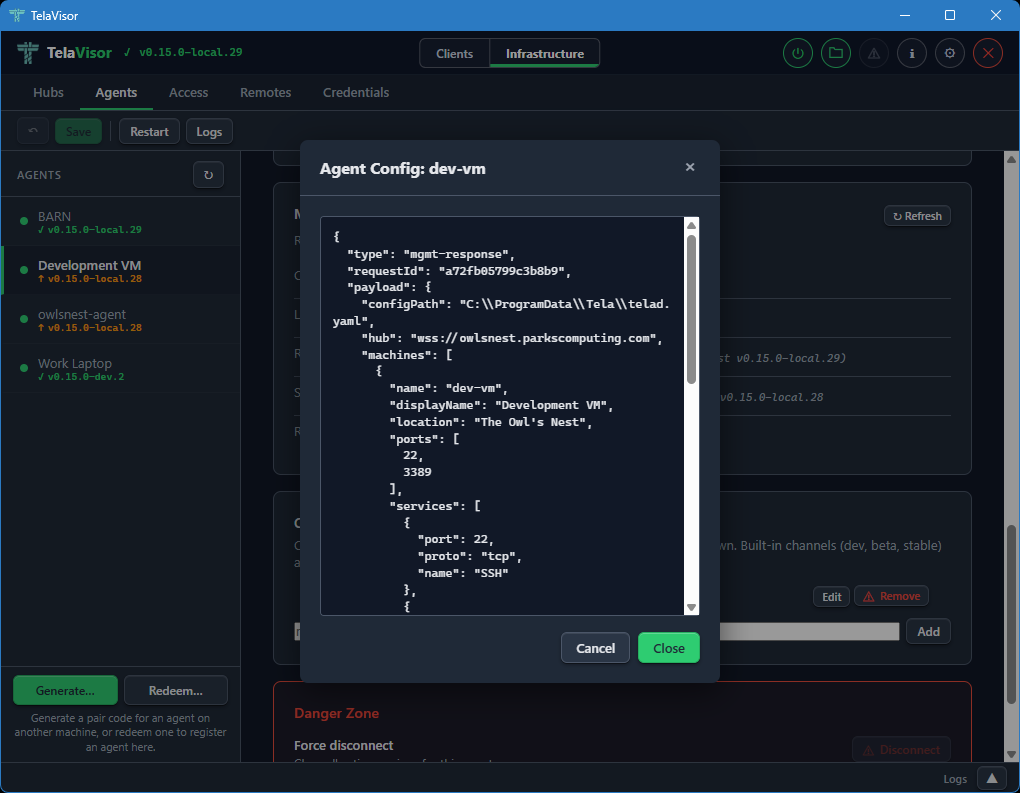Click the green Close button
1020x793 pixels.
[x=669, y=648]
